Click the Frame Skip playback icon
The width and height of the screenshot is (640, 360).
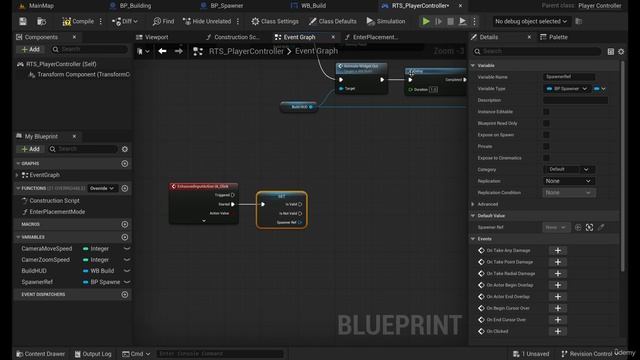(x=438, y=21)
